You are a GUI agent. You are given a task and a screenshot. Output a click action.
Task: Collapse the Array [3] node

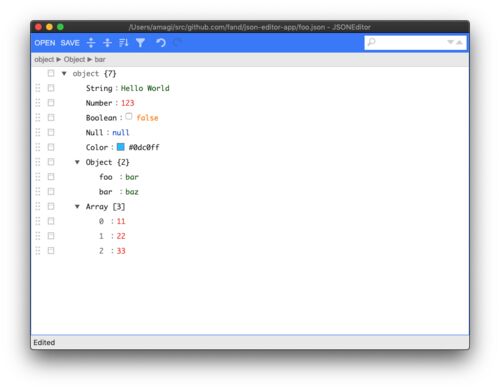point(77,206)
